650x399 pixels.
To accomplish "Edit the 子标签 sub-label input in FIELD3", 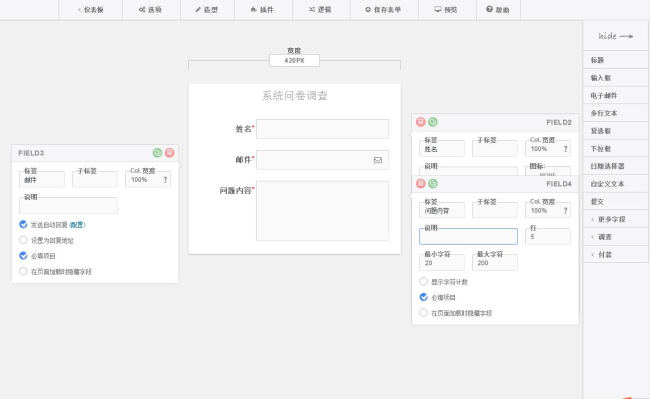I will (95, 179).
